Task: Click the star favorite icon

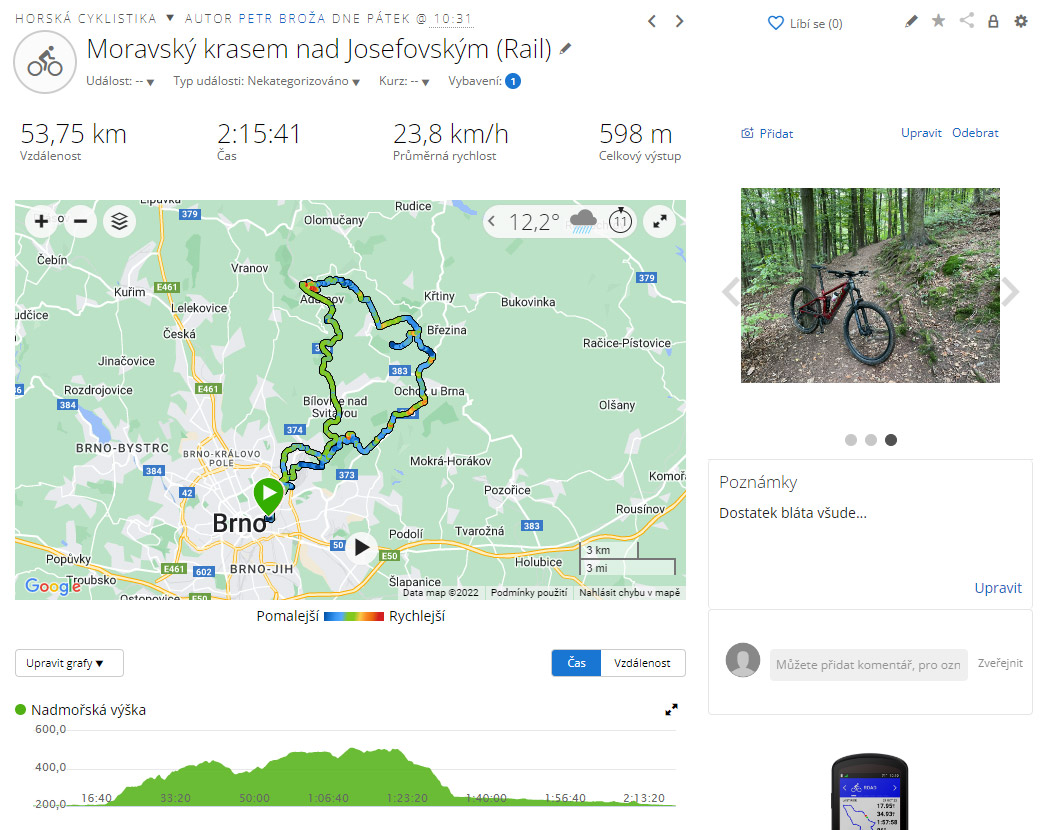Action: 938,21
